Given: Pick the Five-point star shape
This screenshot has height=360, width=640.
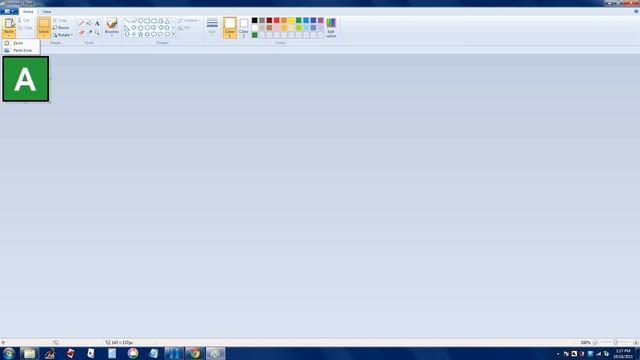Looking at the screenshot, I should pyautogui.click(x=140, y=35).
